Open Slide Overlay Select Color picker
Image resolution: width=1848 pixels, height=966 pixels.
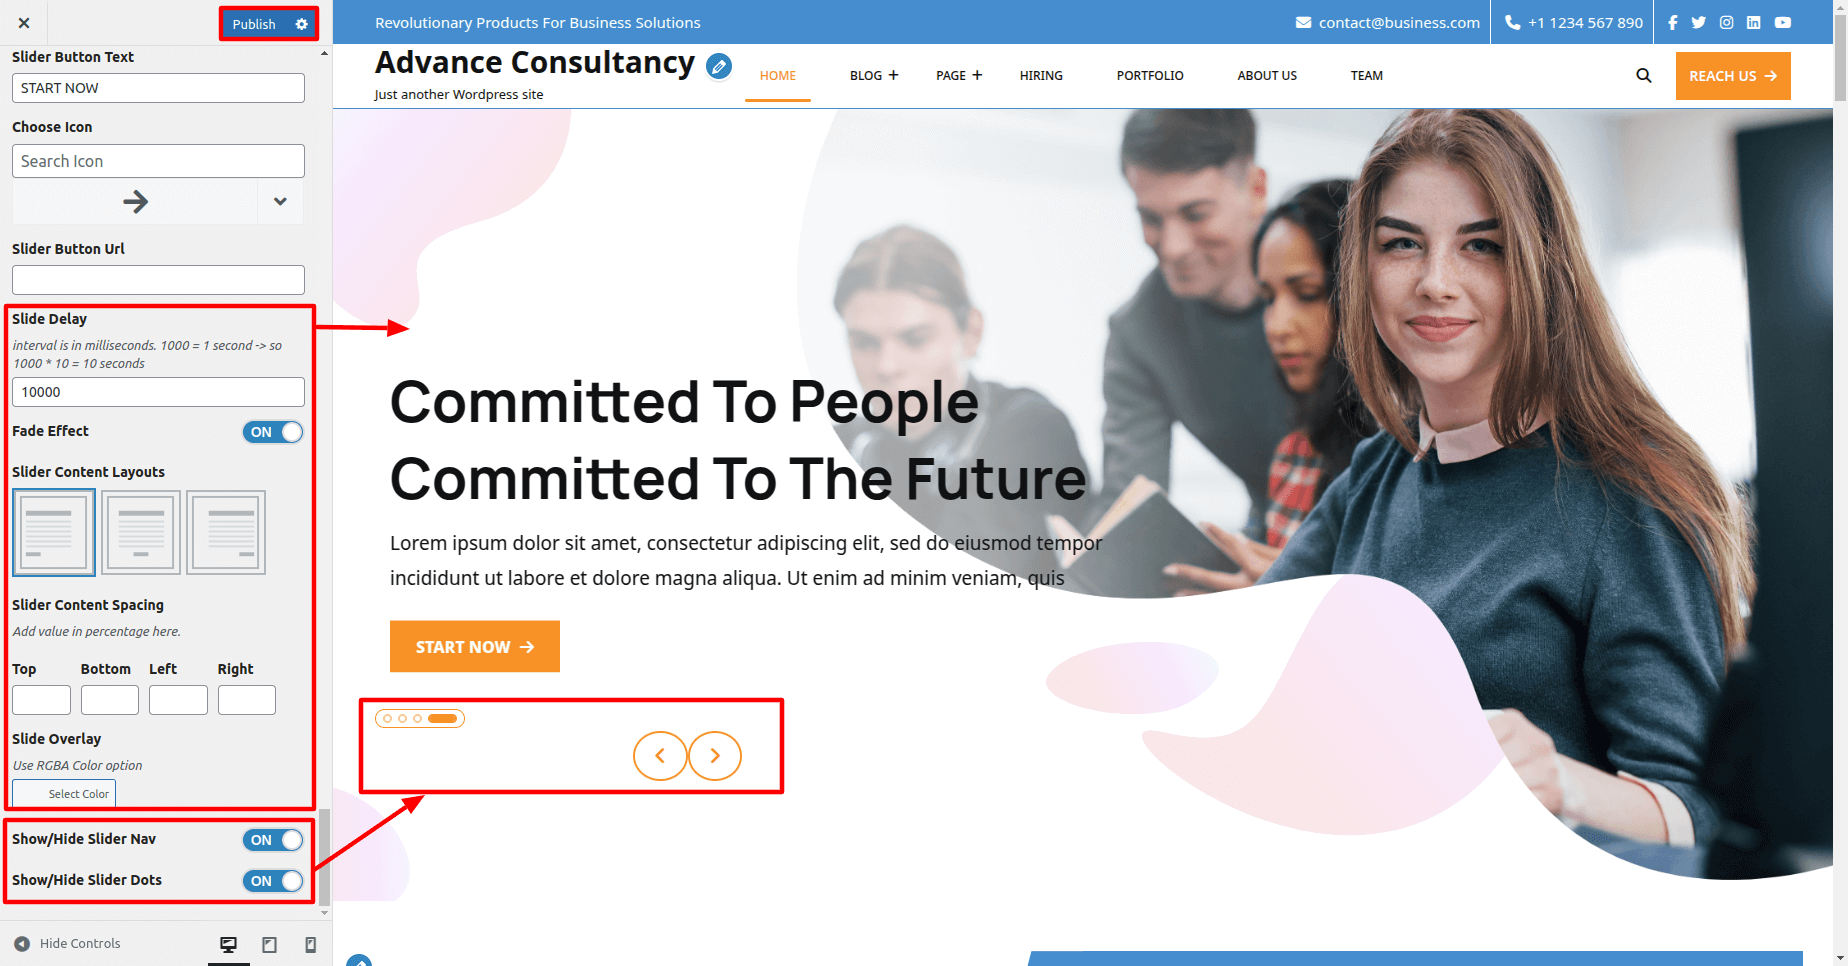(64, 794)
